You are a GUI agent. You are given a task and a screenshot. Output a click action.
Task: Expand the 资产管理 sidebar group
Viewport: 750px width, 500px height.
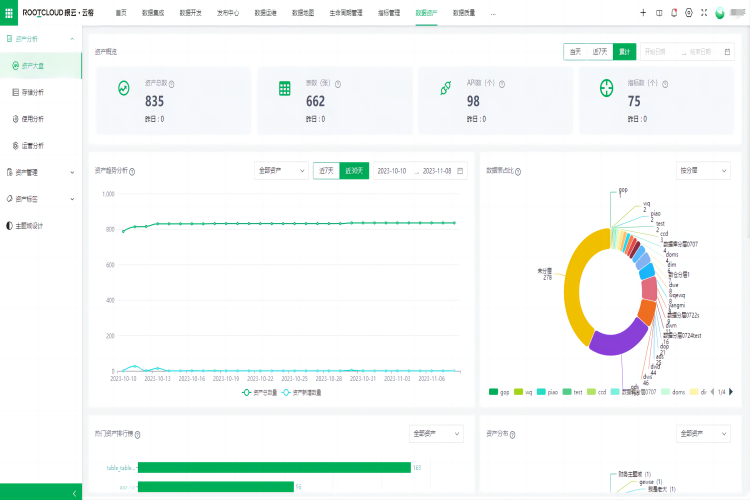(x=40, y=172)
